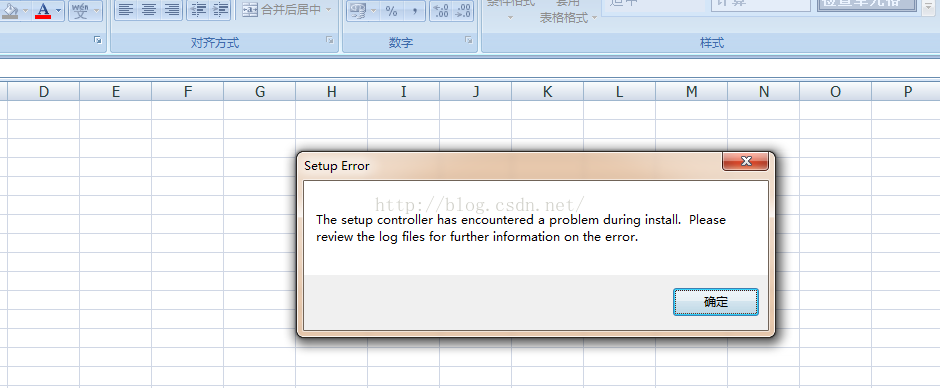This screenshot has width=940, height=388.
Task: Open the 表格格式 dropdown
Action: pos(568,17)
